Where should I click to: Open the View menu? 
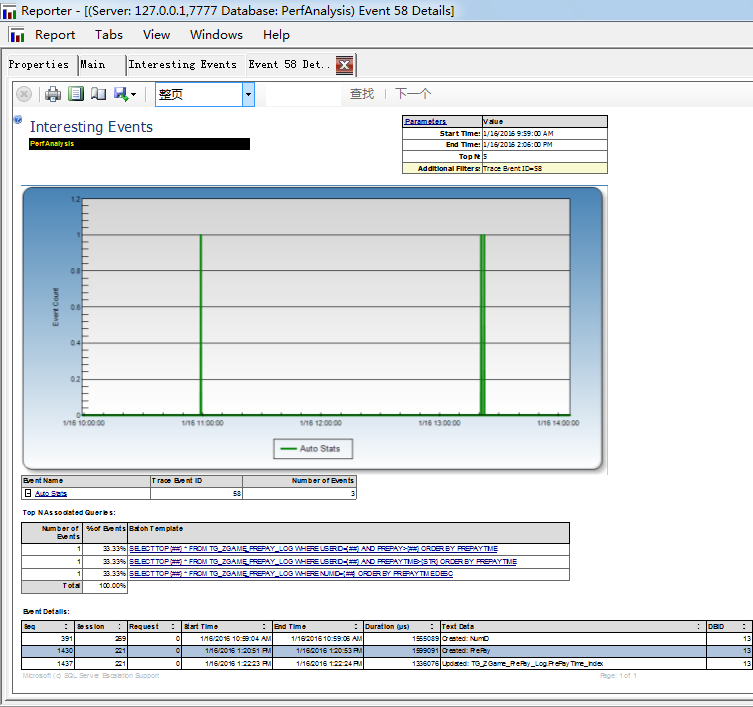[157, 35]
